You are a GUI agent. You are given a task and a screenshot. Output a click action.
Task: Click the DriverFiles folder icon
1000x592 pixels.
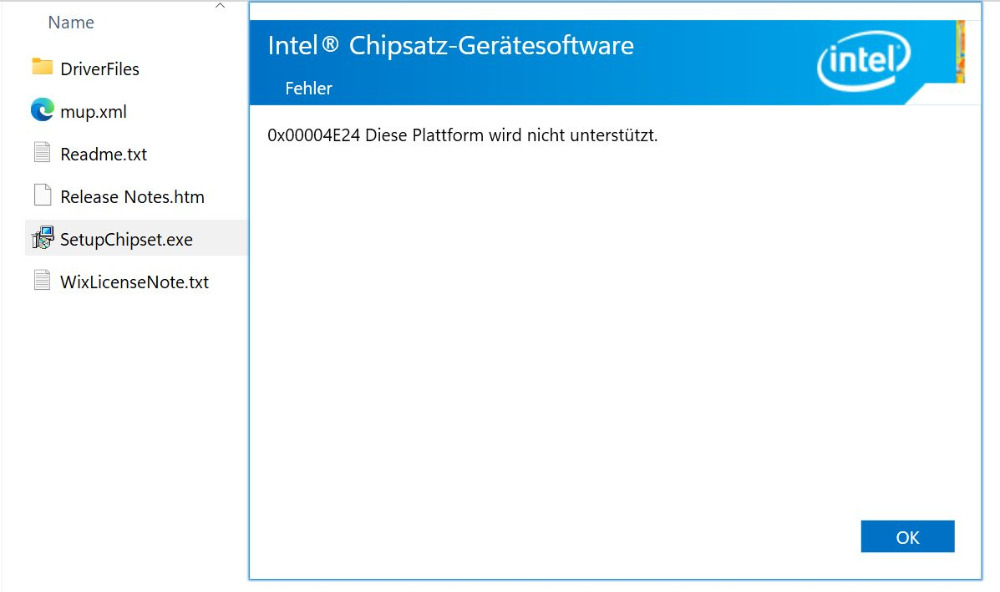pos(42,68)
